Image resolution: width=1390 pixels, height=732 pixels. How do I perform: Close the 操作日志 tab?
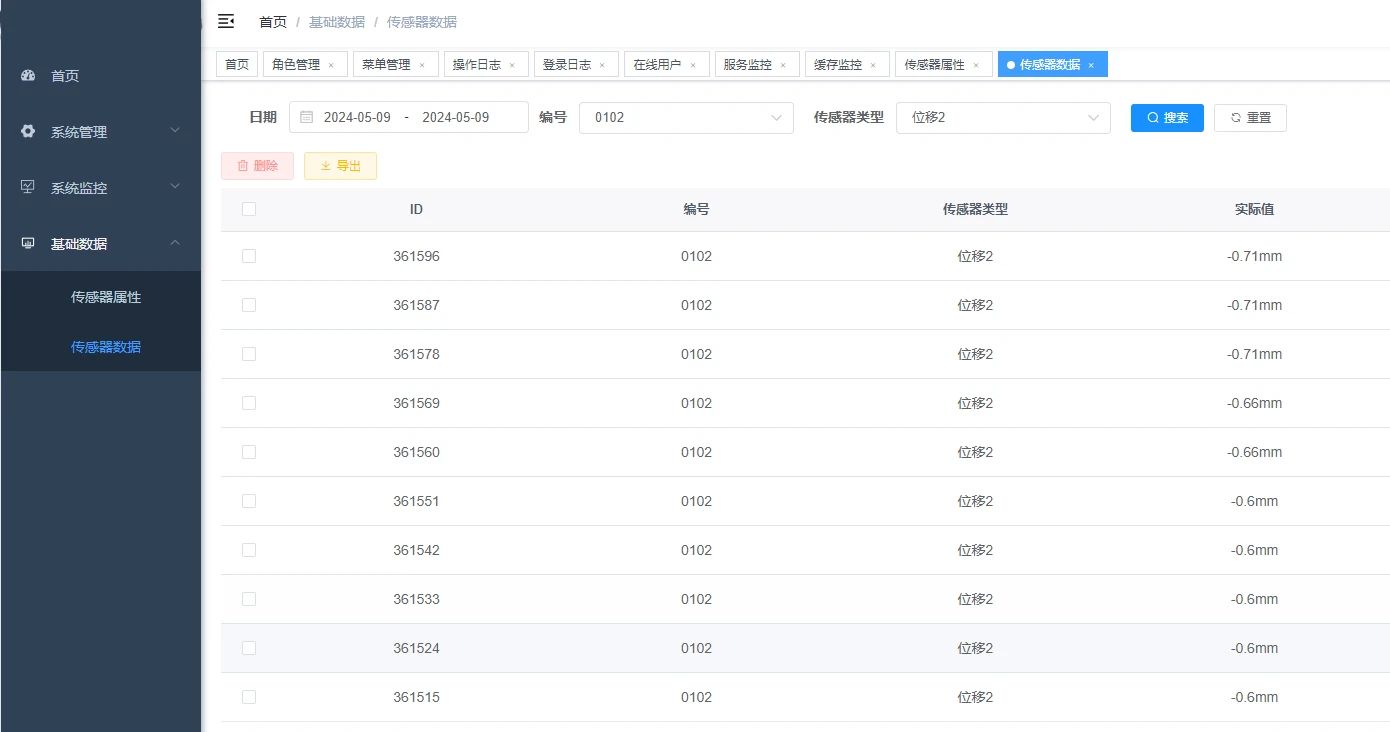[512, 65]
